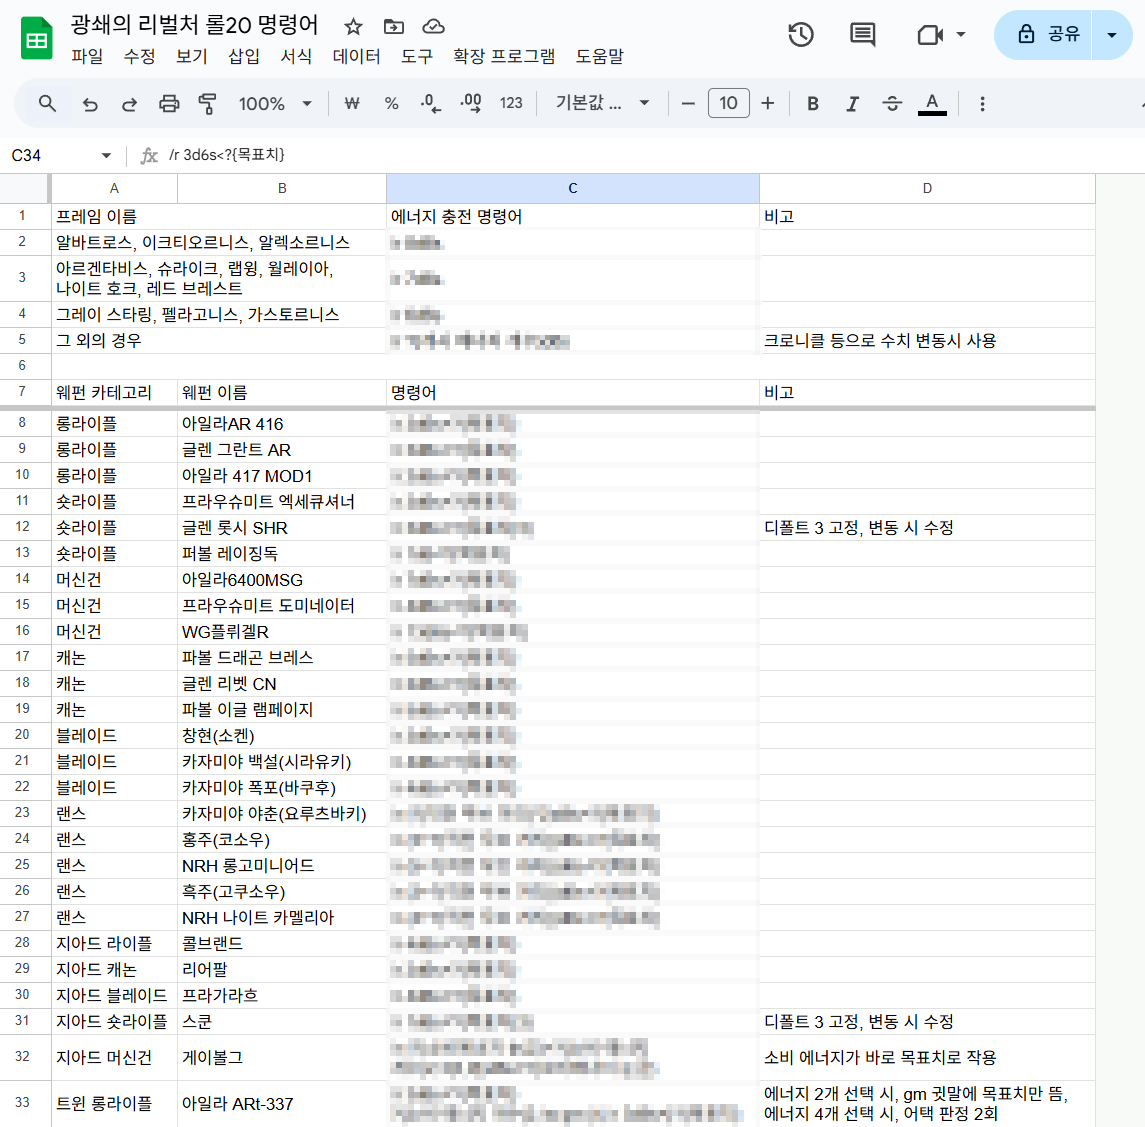Toggle bold formatting
Viewport: 1145px width, 1127px height.
(813, 104)
